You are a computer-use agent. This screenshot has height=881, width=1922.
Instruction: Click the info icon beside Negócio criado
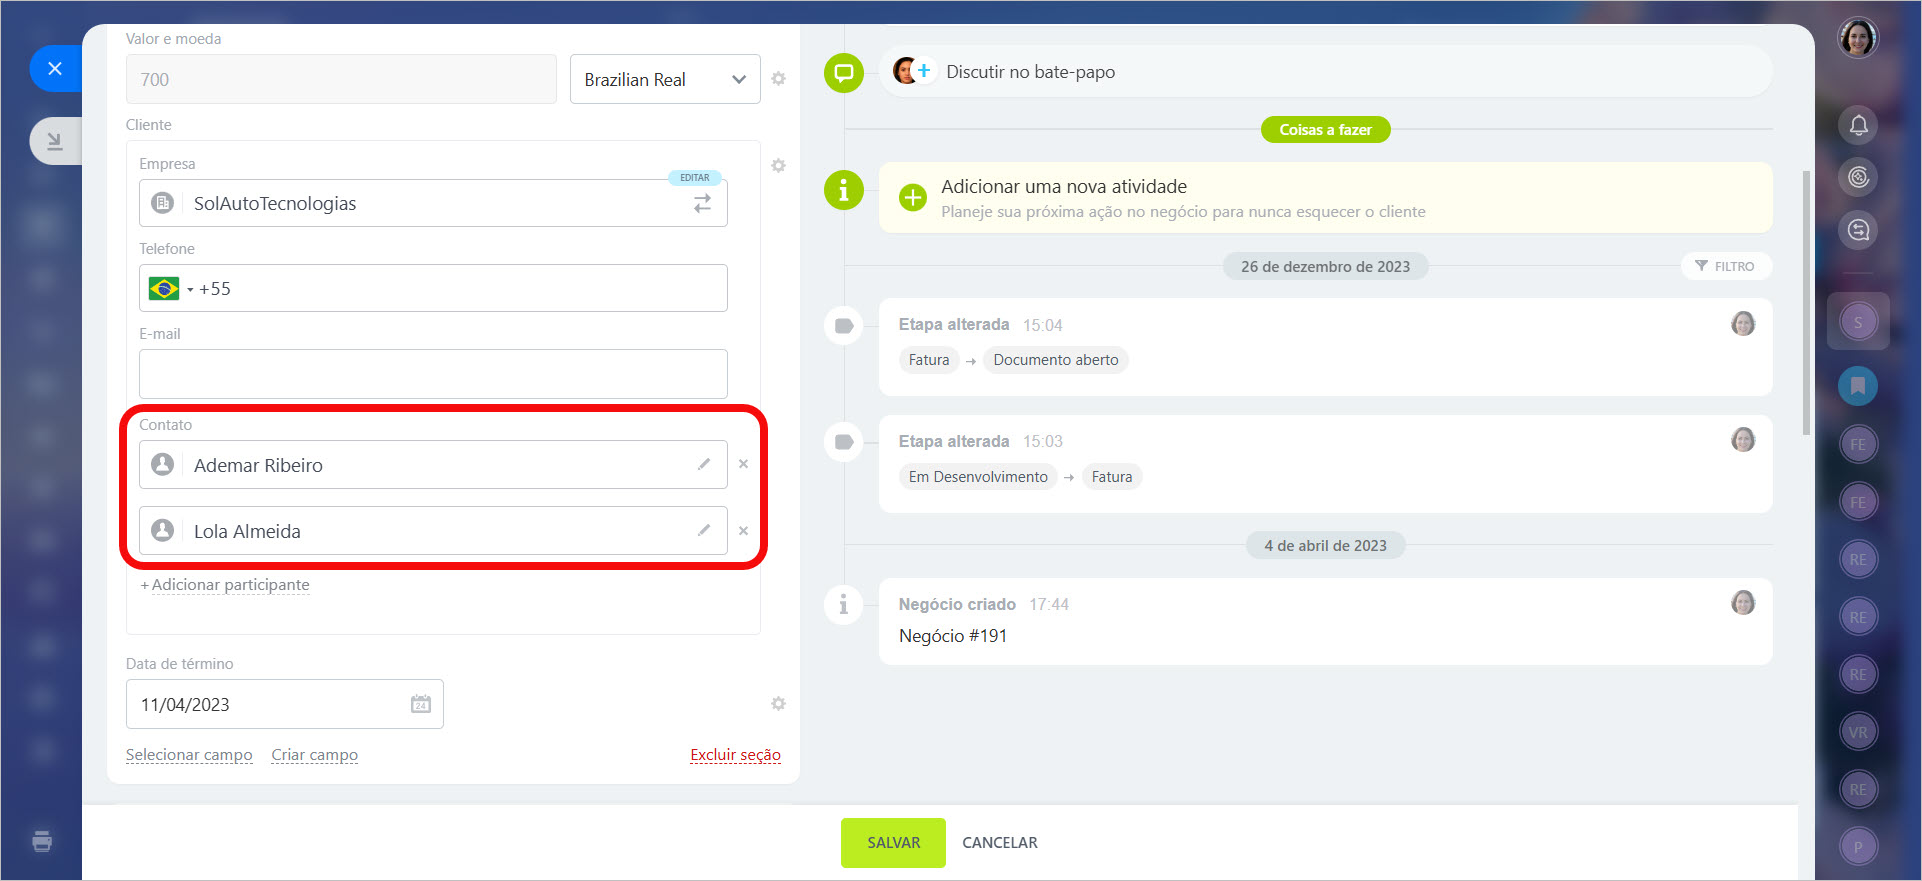tap(844, 604)
